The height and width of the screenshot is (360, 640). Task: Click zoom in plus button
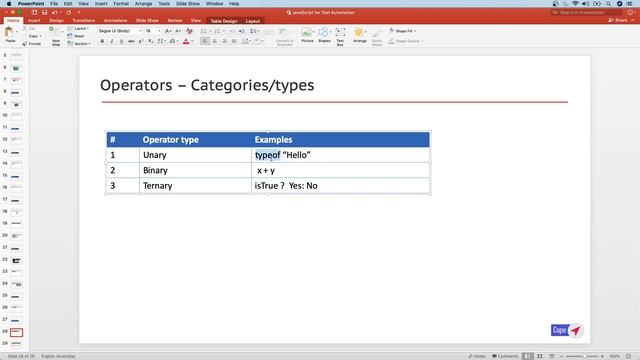coord(602,356)
